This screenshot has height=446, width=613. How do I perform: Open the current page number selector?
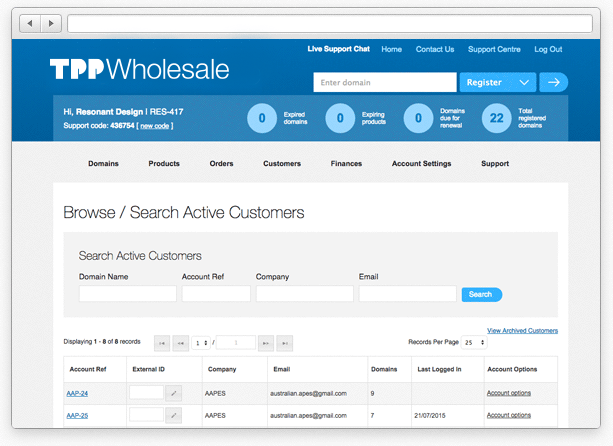(x=201, y=342)
